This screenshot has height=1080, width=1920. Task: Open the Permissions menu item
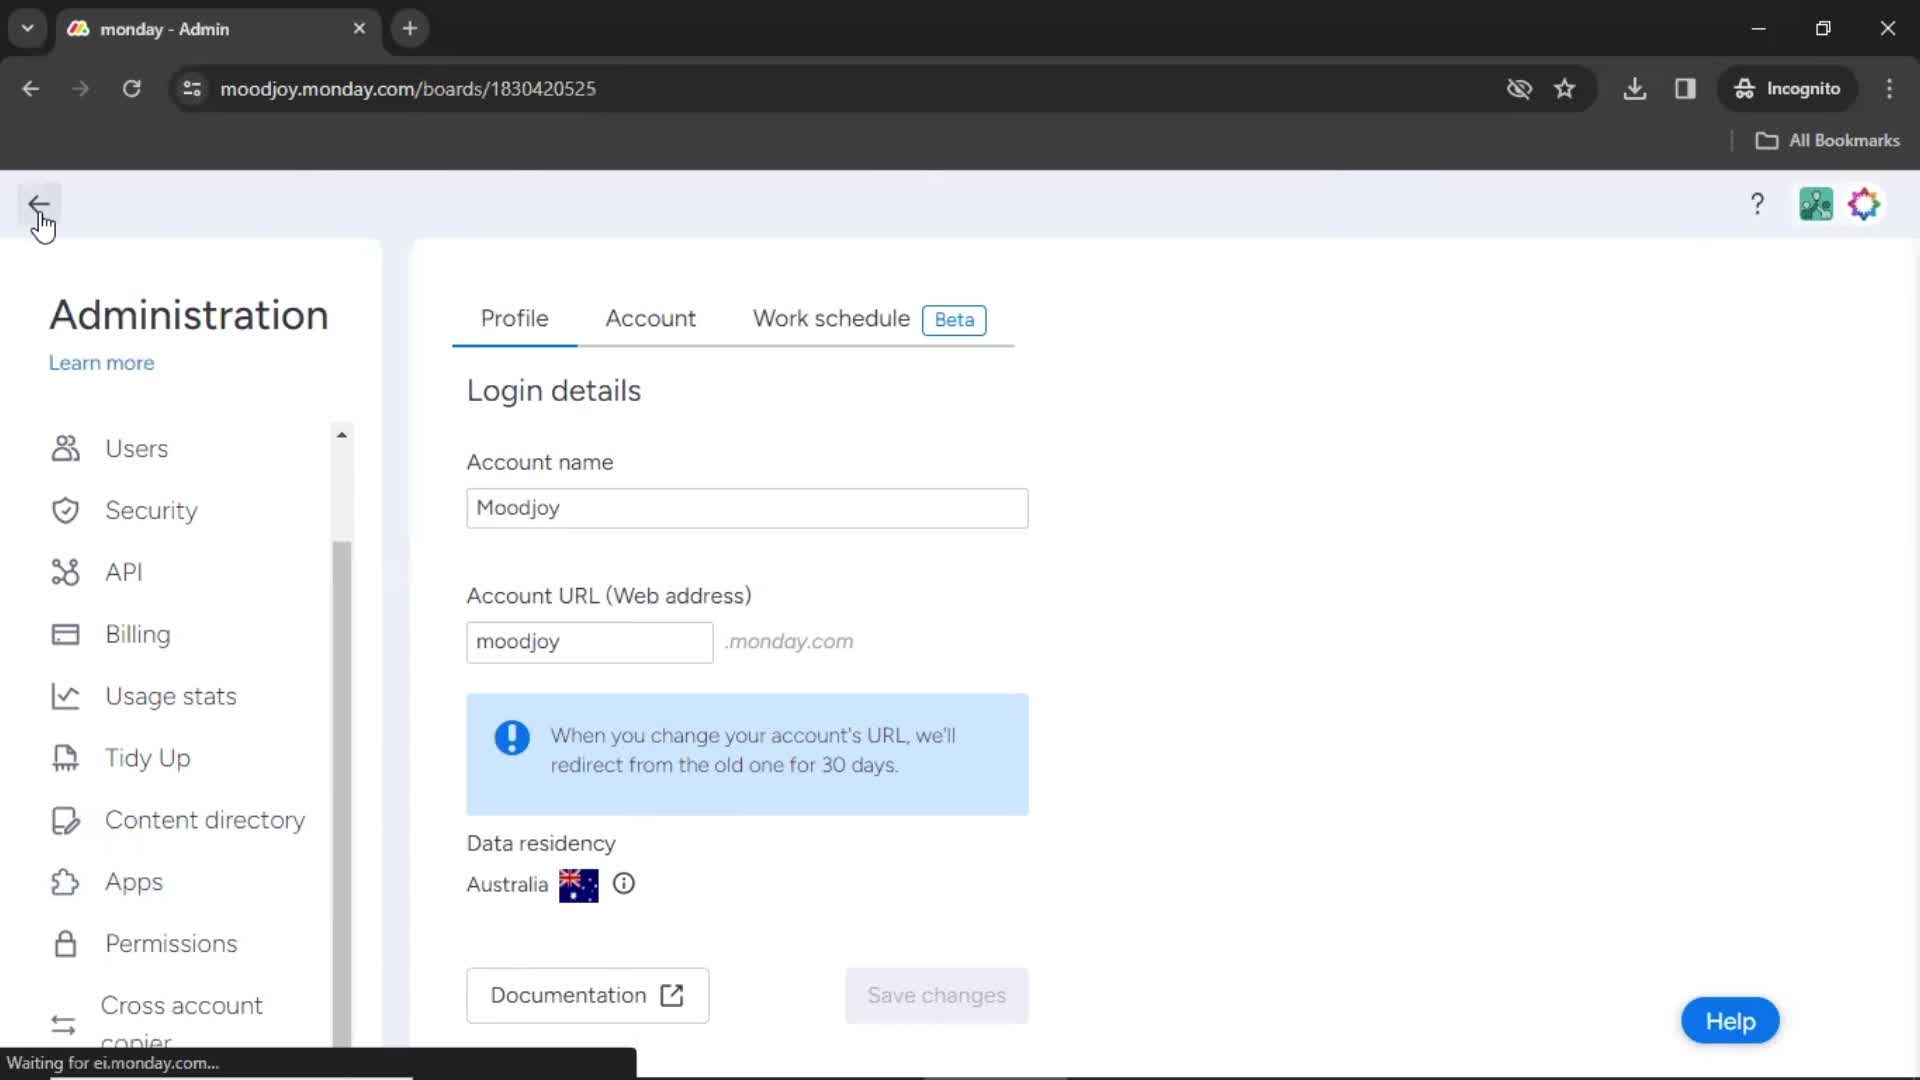171,944
